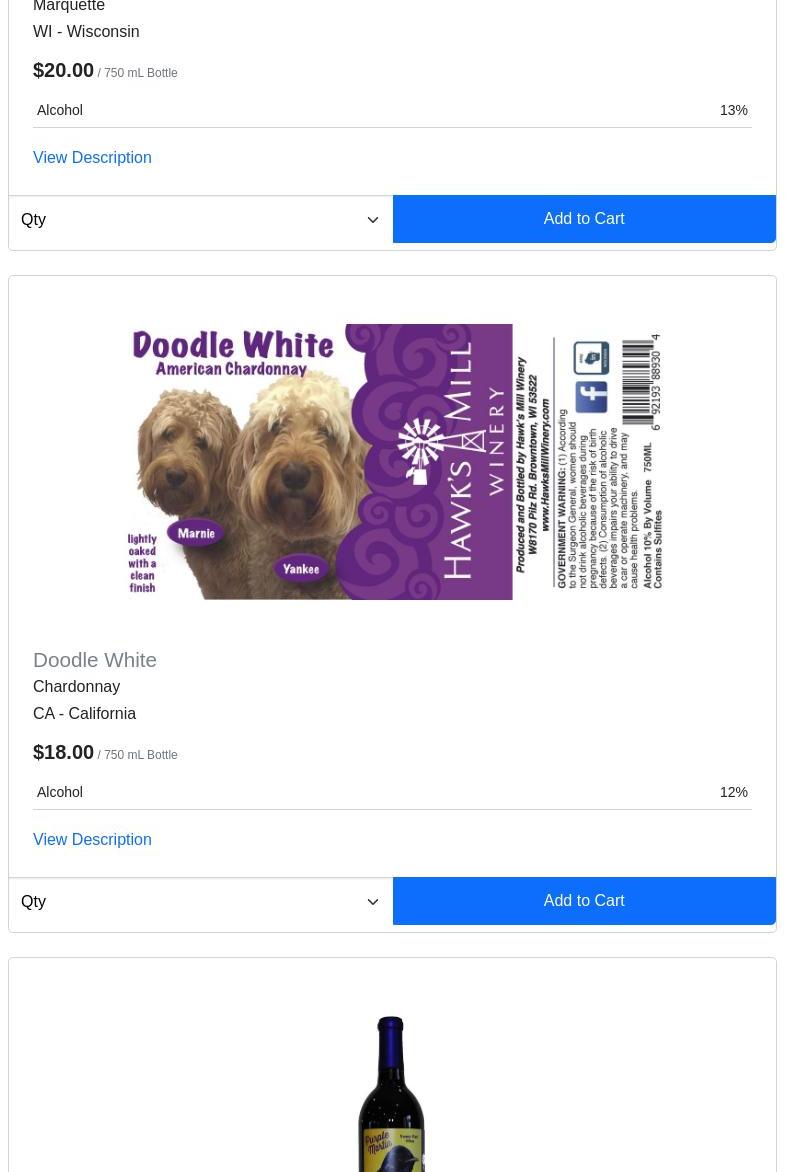Expand the Qty dropdown for the $20.00 Marquette wine
The width and height of the screenshot is (785, 1172).
click(200, 220)
